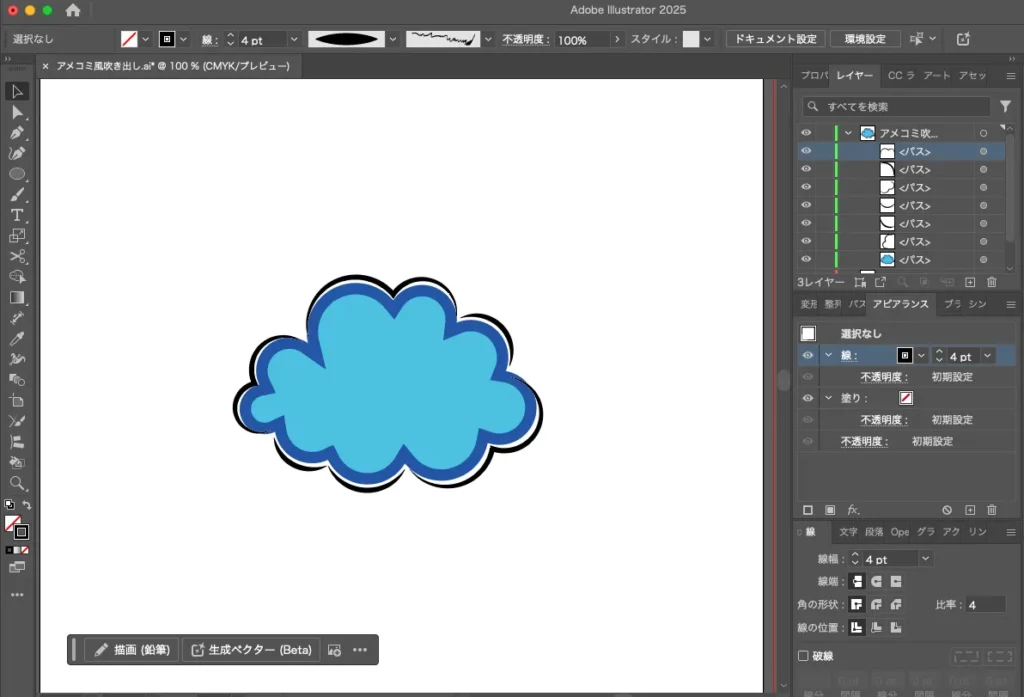The width and height of the screenshot is (1024, 697).
Task: Collapse the アメコミ吹... layer group
Action: (848, 132)
